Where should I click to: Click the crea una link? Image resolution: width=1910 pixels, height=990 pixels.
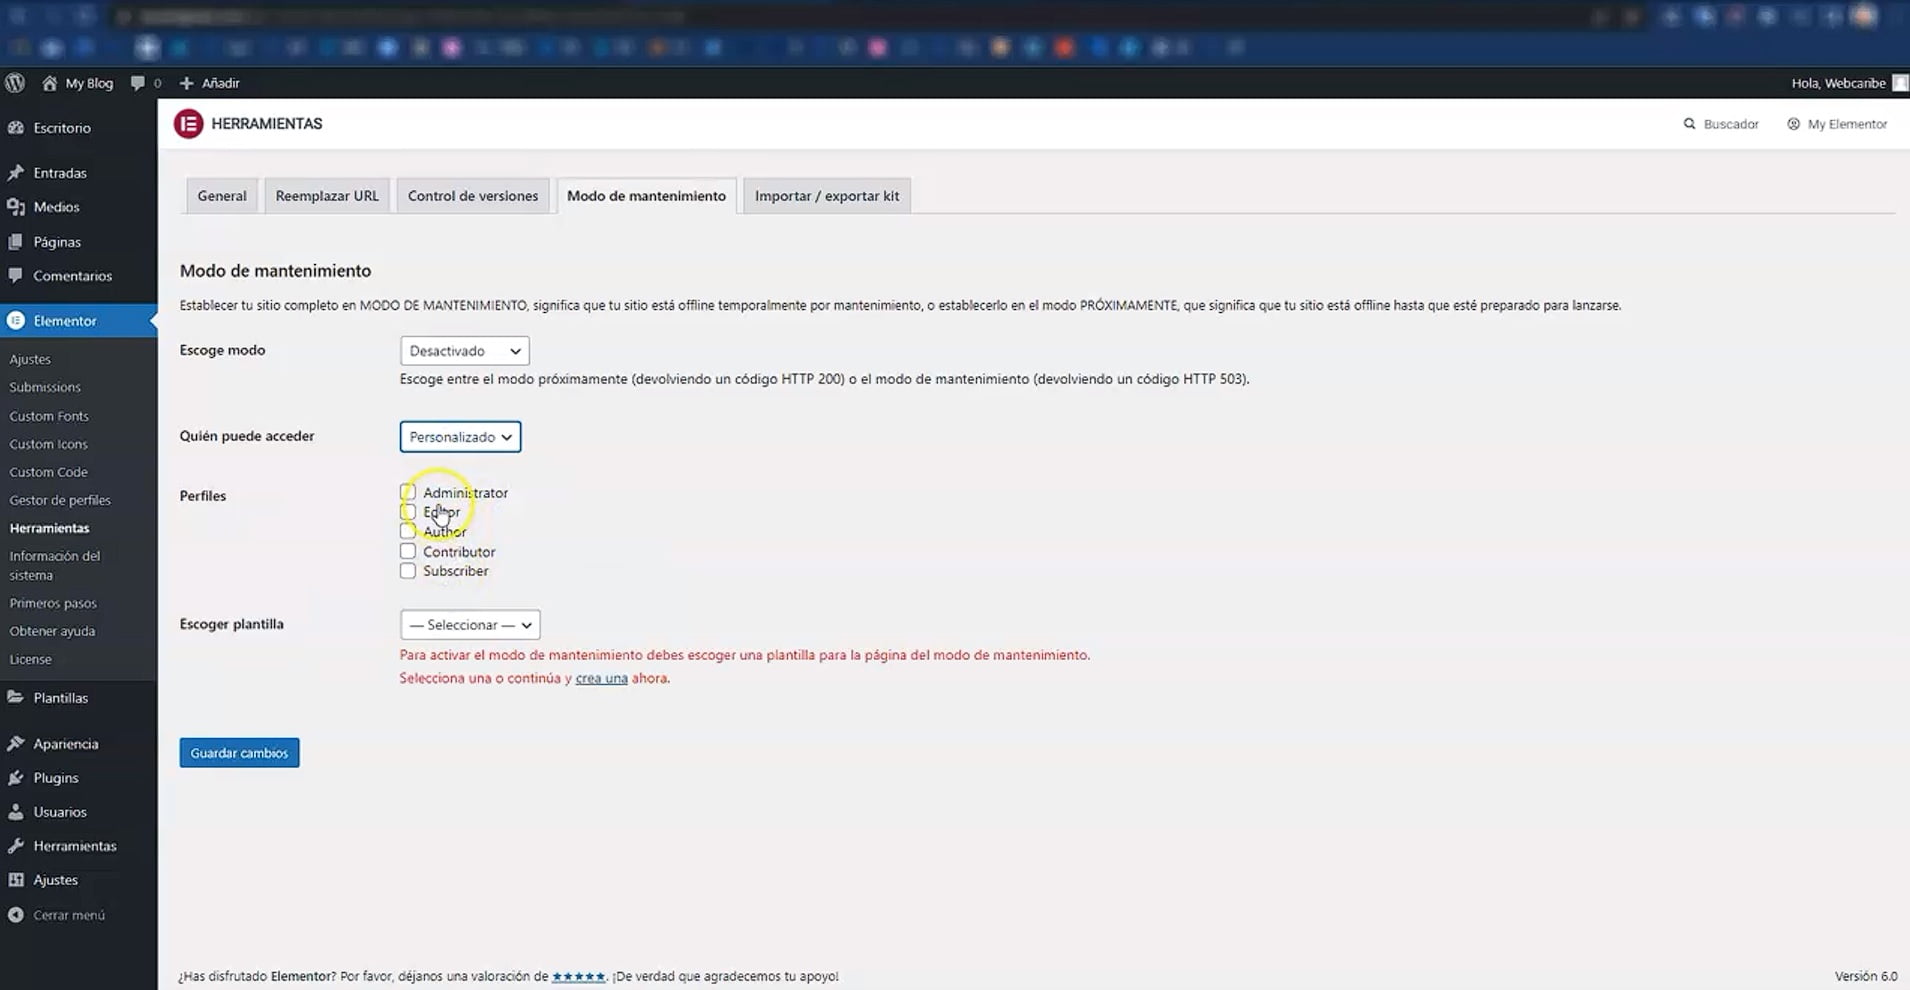[x=602, y=678]
